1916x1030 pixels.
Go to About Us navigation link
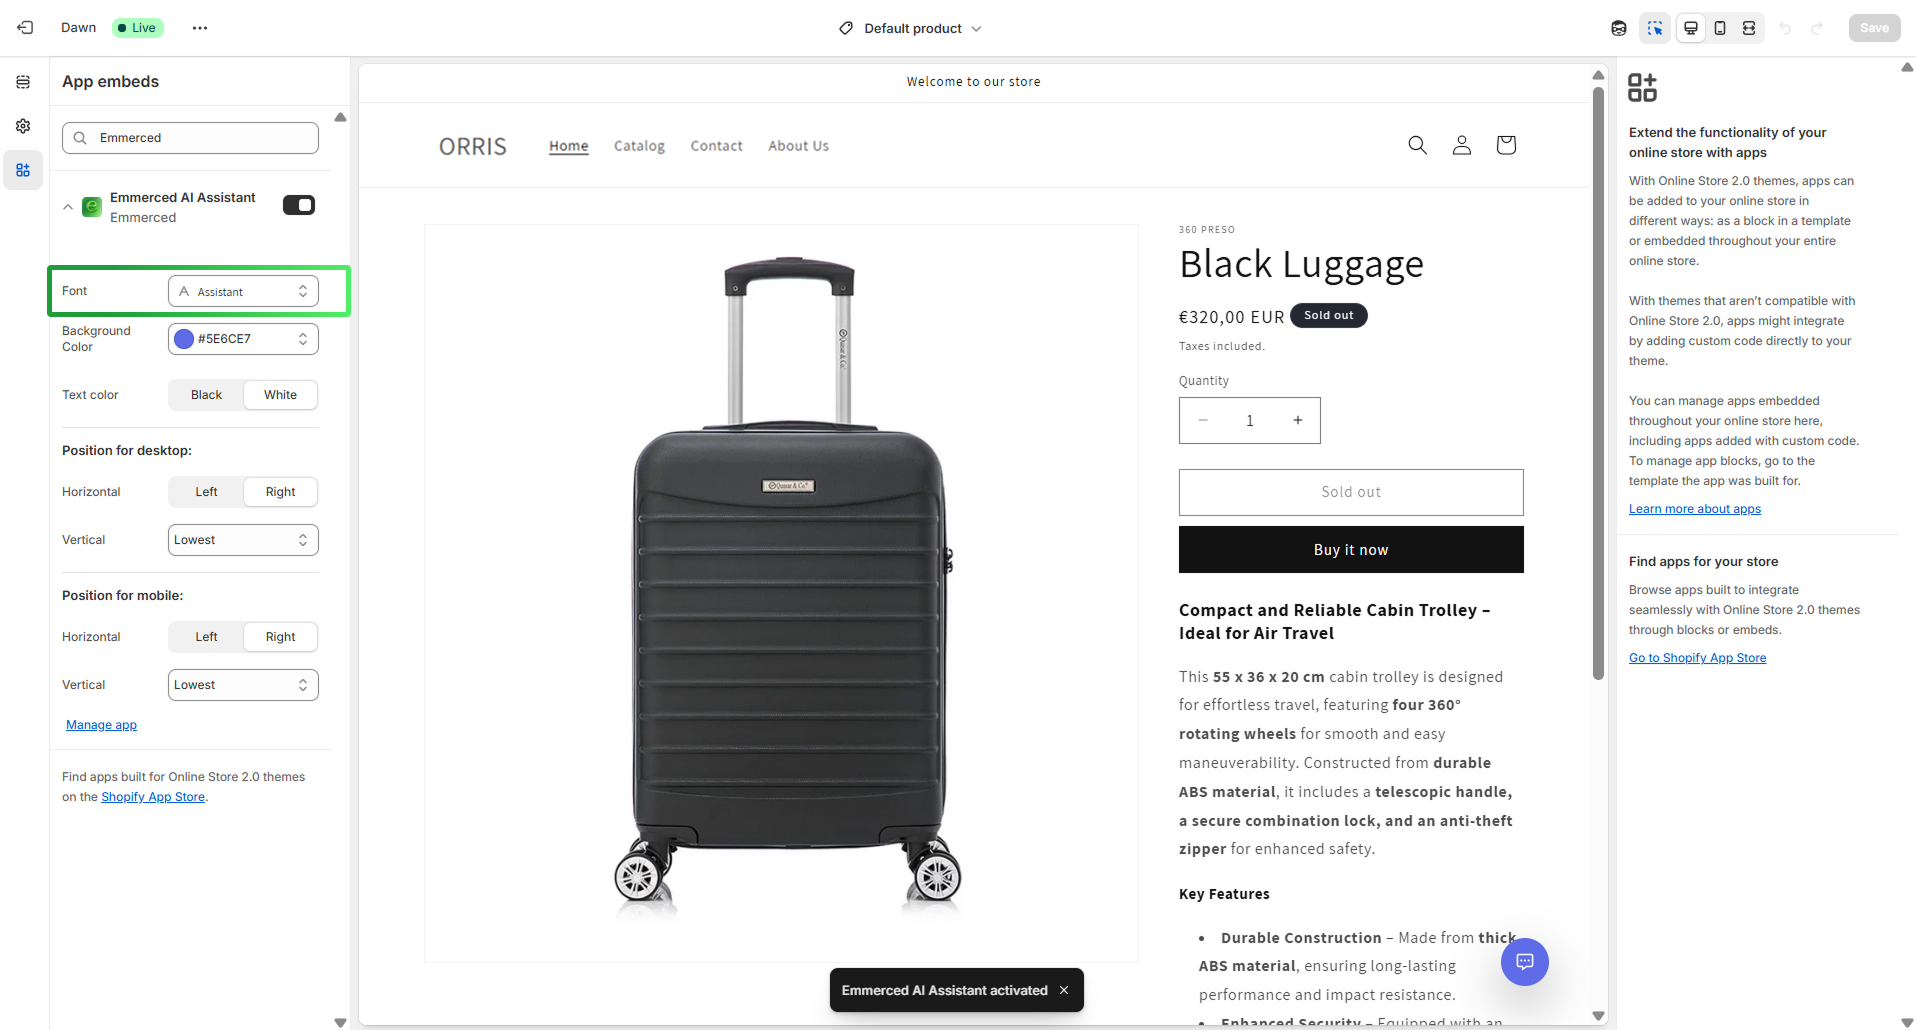point(798,146)
